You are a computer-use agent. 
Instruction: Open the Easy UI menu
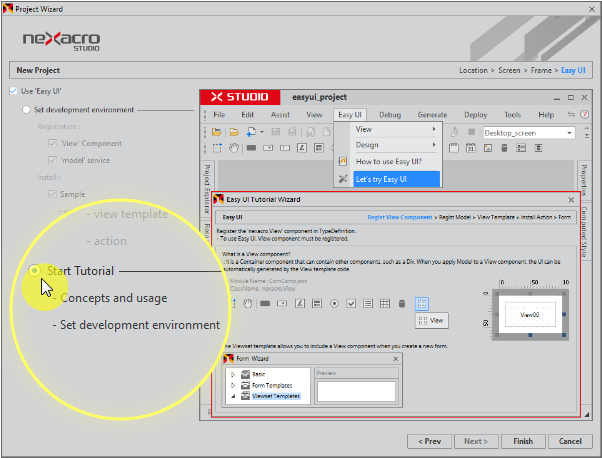pos(350,115)
